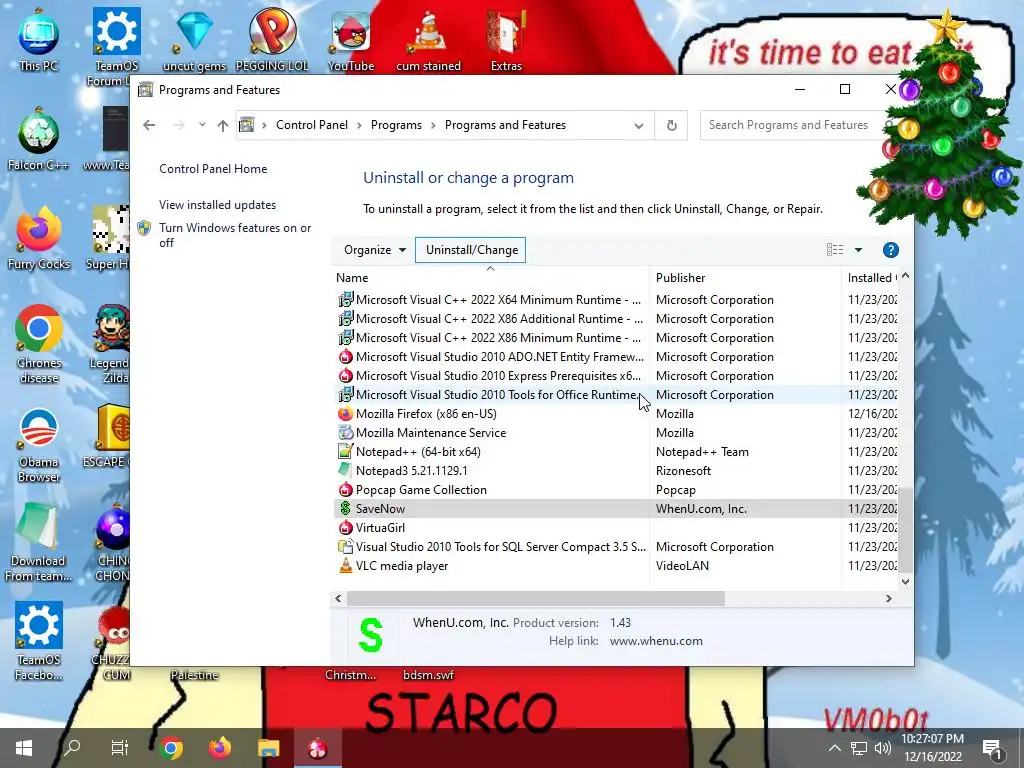This screenshot has width=1024, height=768.
Task: Click the horizontal scrollbar thumb
Action: [536, 598]
